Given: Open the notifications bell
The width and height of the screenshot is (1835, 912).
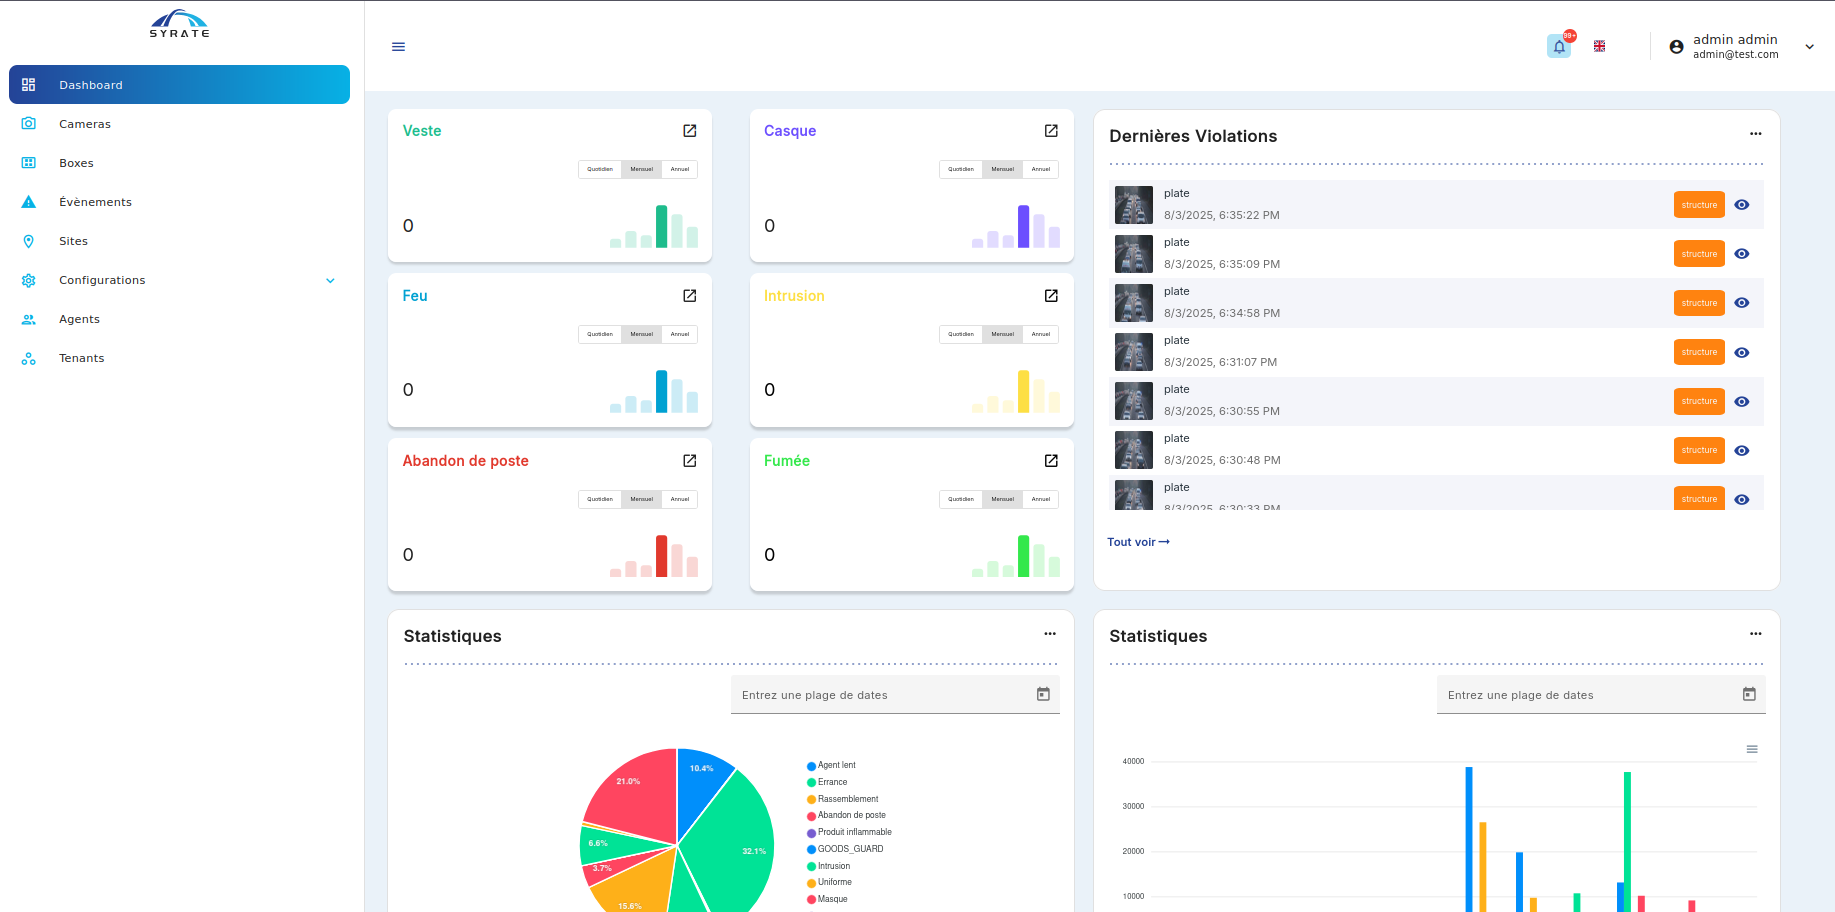Looking at the screenshot, I should [x=1559, y=46].
